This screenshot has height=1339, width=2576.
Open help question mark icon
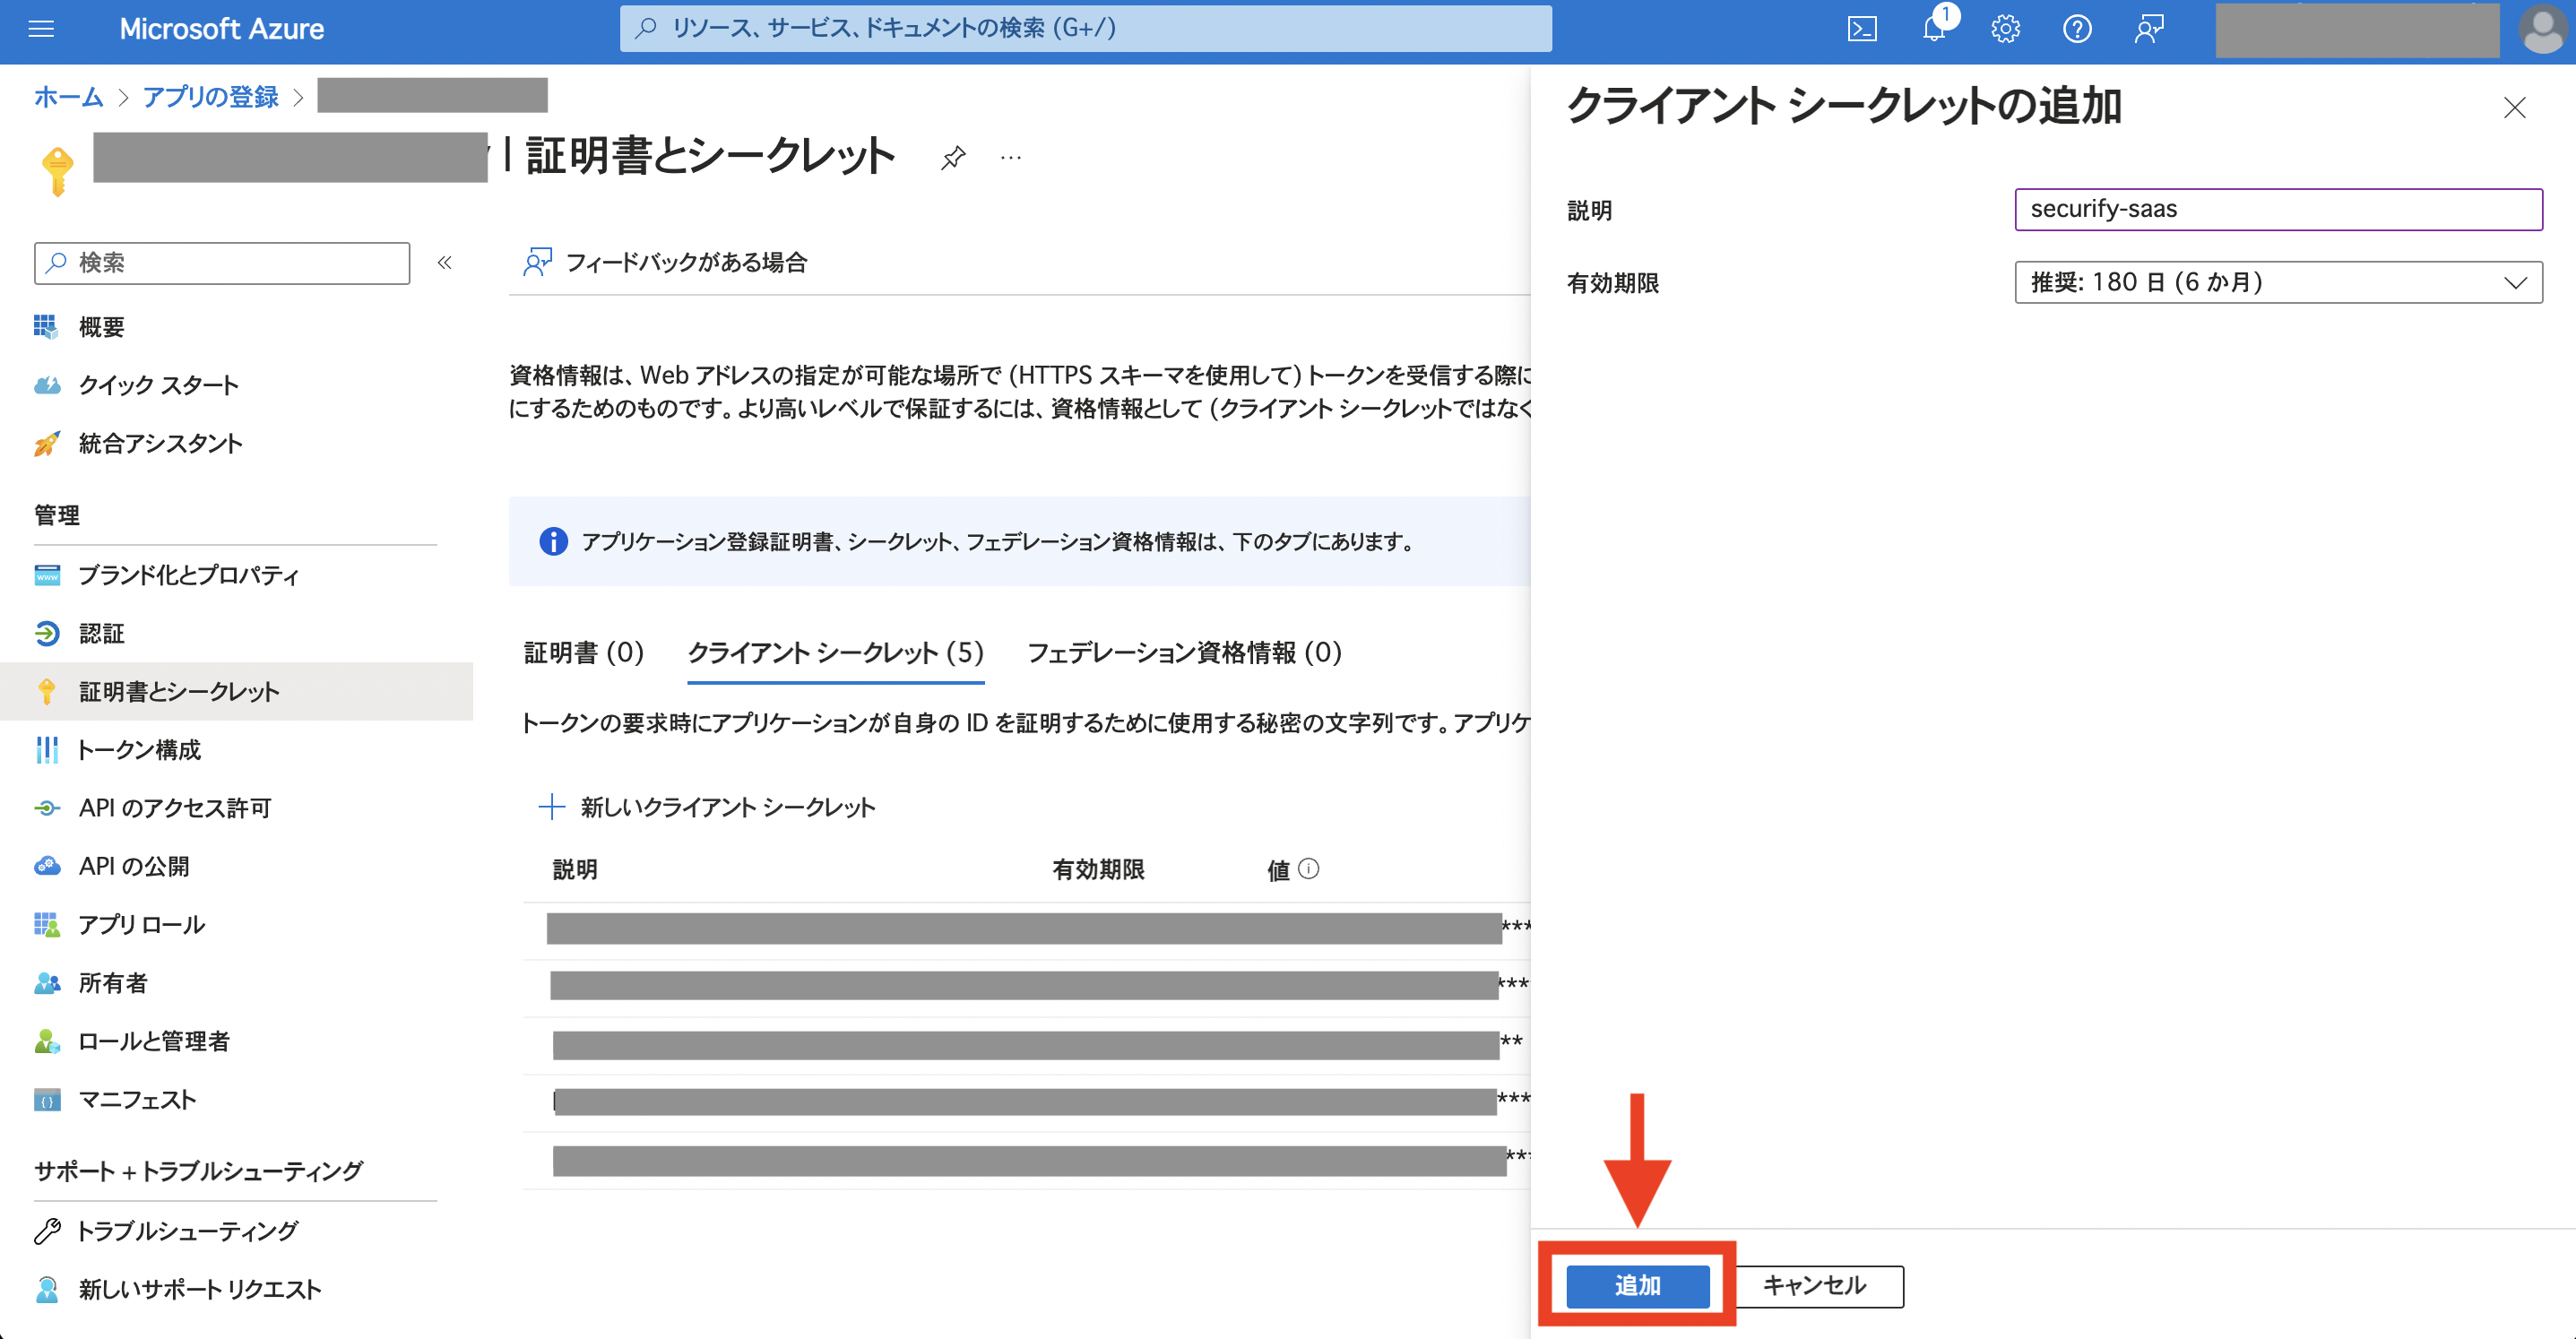tap(2077, 29)
